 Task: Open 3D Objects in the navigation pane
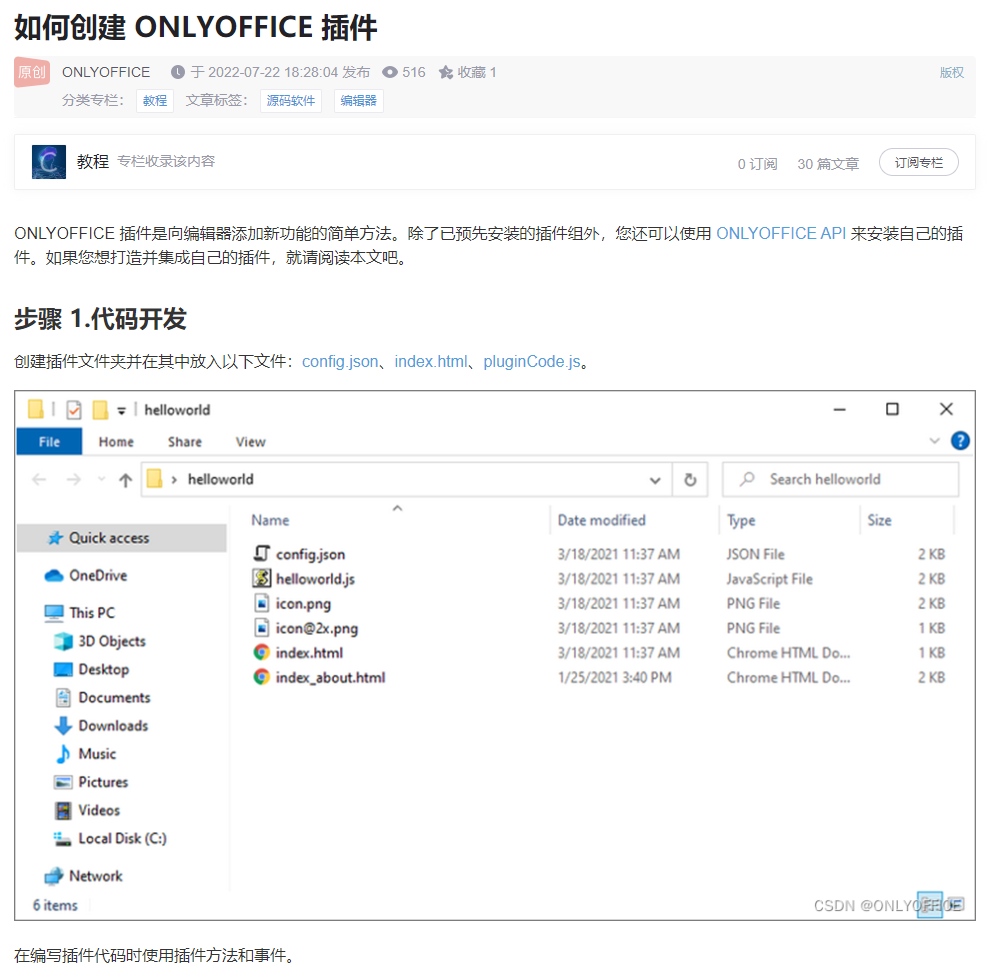pos(100,641)
